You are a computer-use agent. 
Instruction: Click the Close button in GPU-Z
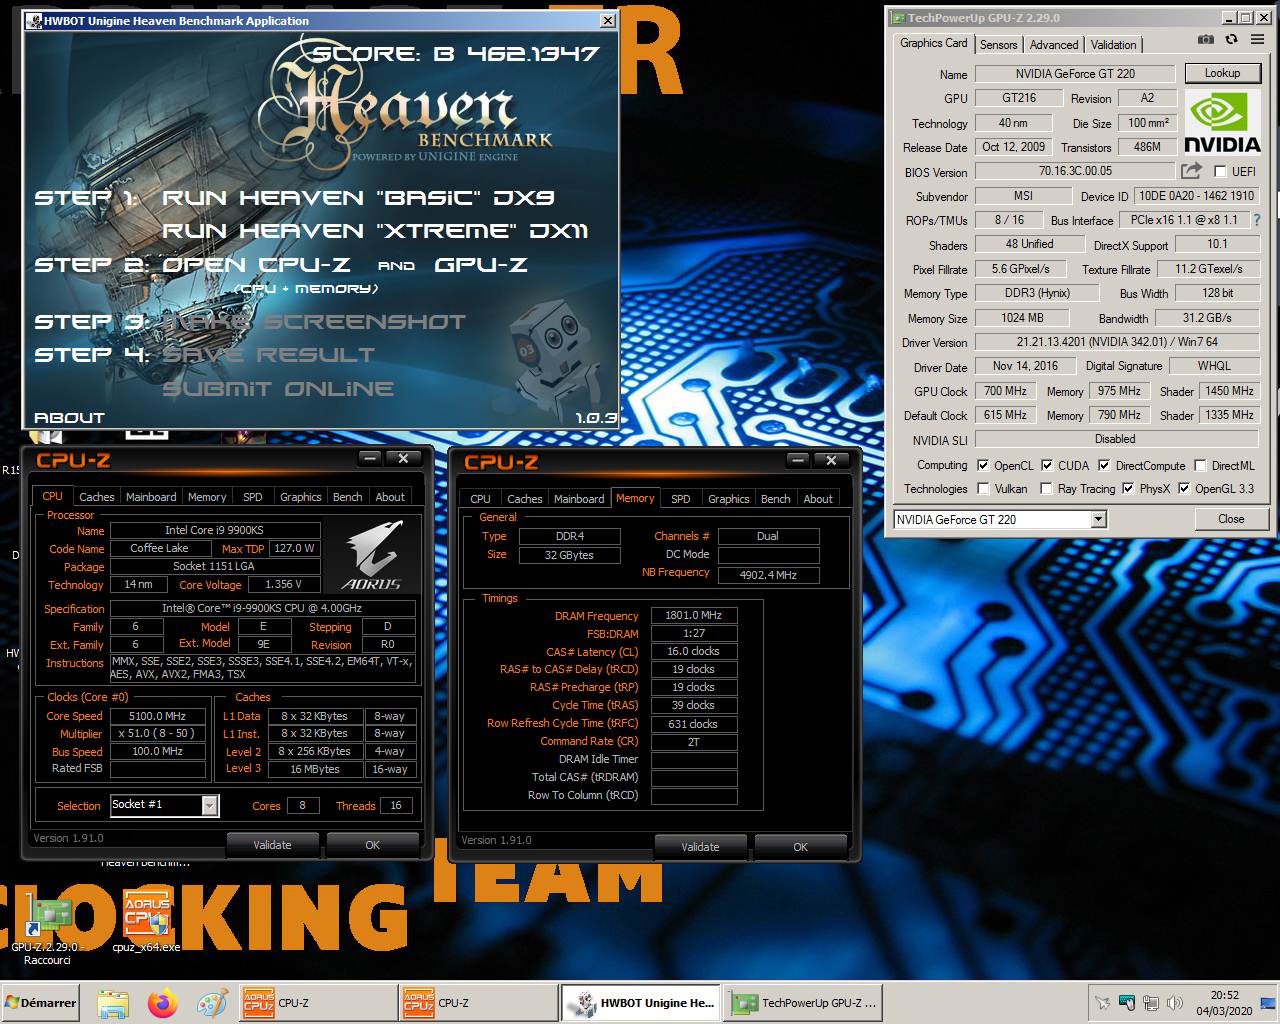pyautogui.click(x=1231, y=519)
